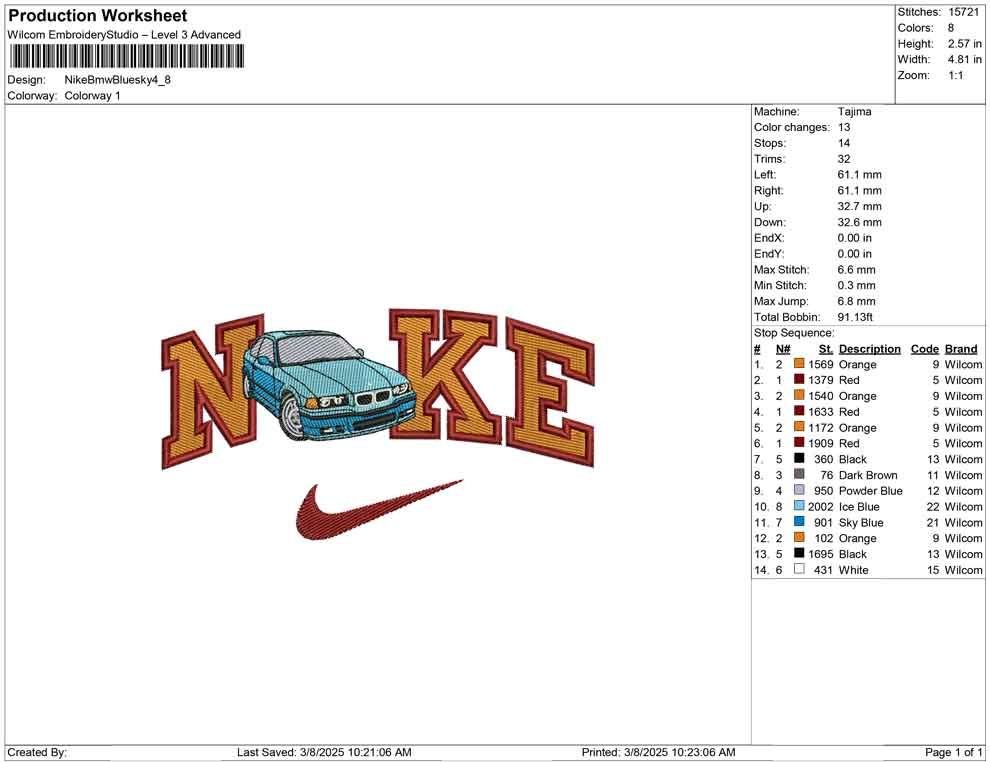
Task: Click the min stitch value '0.3 mm'
Action: click(x=856, y=285)
